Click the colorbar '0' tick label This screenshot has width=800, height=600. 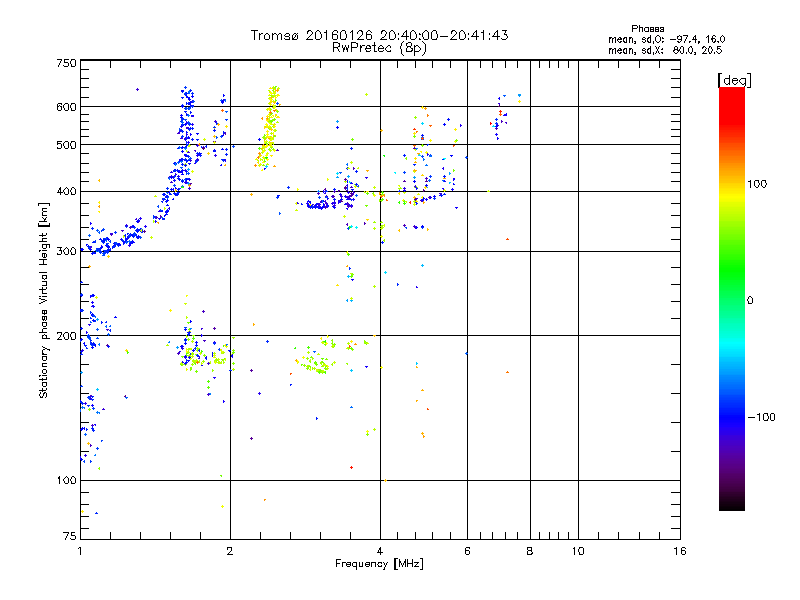[750, 301]
